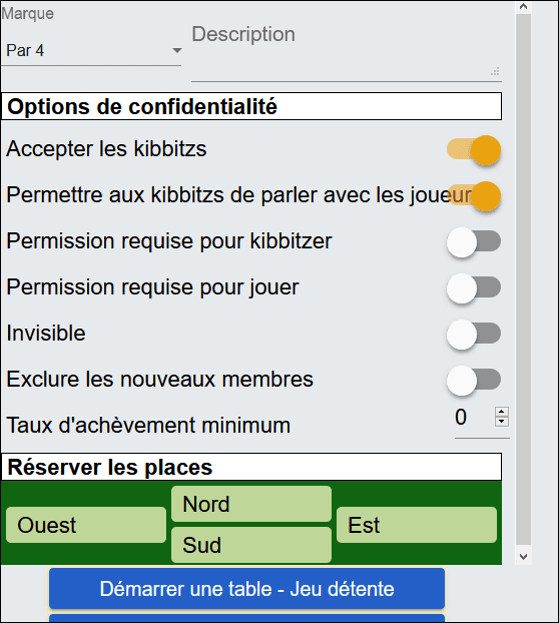Click the Description field corner grip

click(495, 72)
